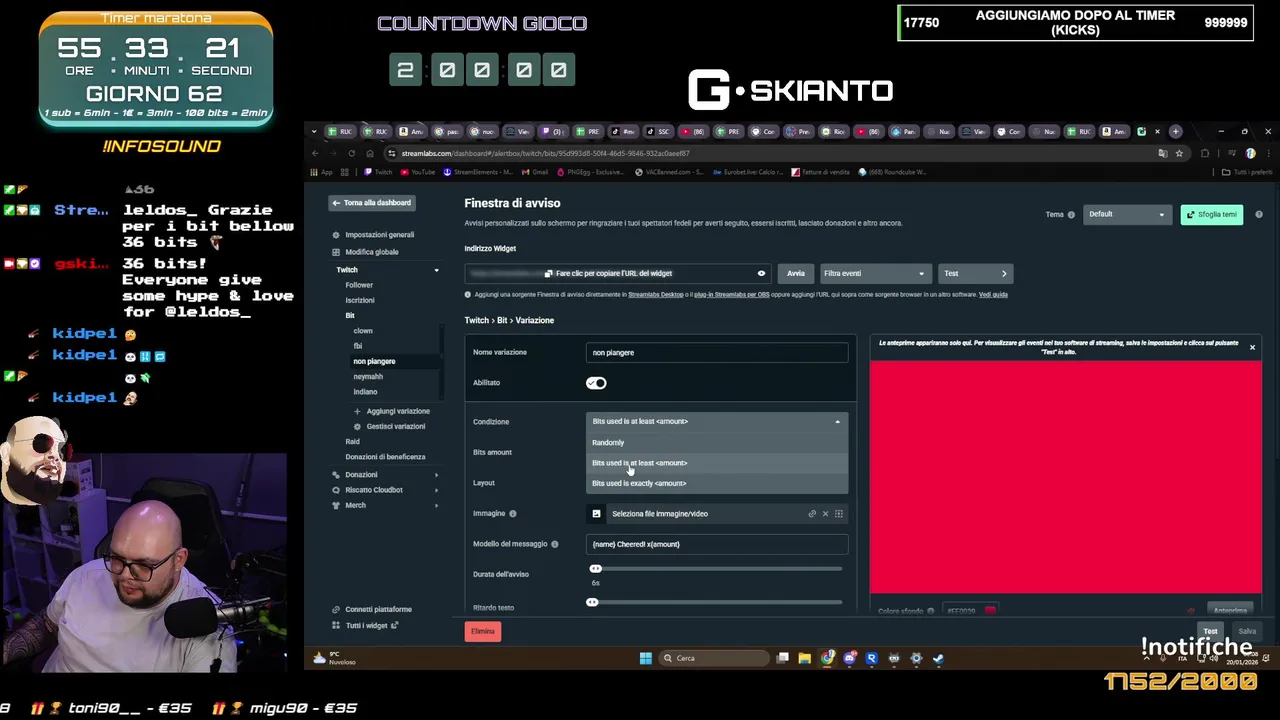Select Iscrizioni in the sidebar
The width and height of the screenshot is (1280, 720).
[360, 300]
